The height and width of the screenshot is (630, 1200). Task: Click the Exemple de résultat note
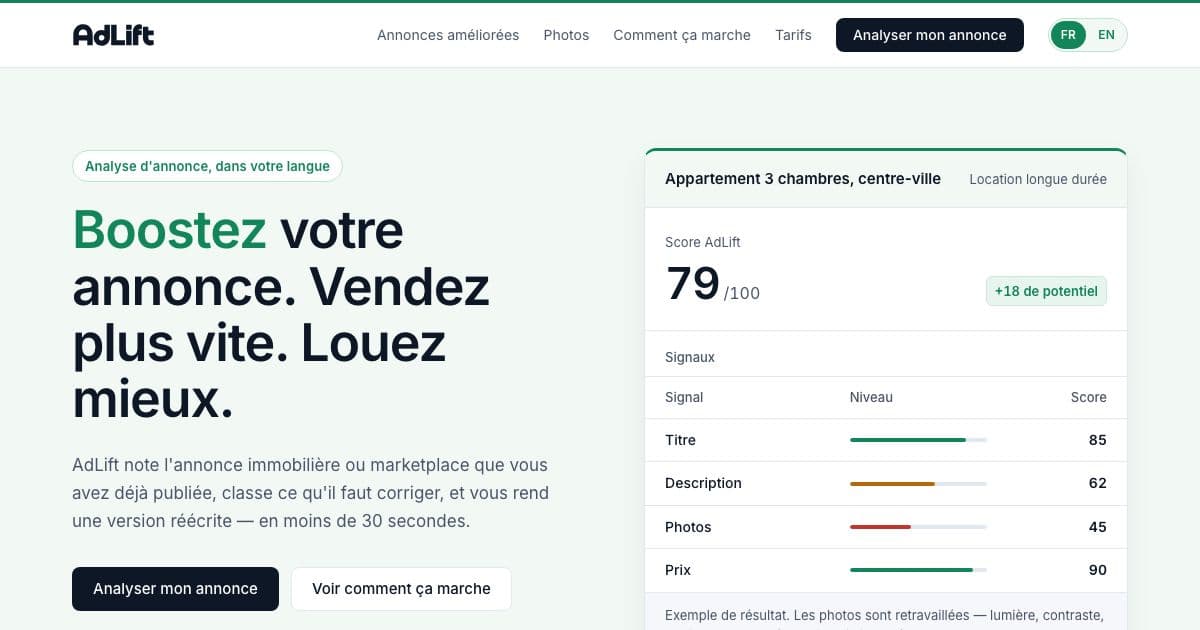pyautogui.click(x=884, y=615)
